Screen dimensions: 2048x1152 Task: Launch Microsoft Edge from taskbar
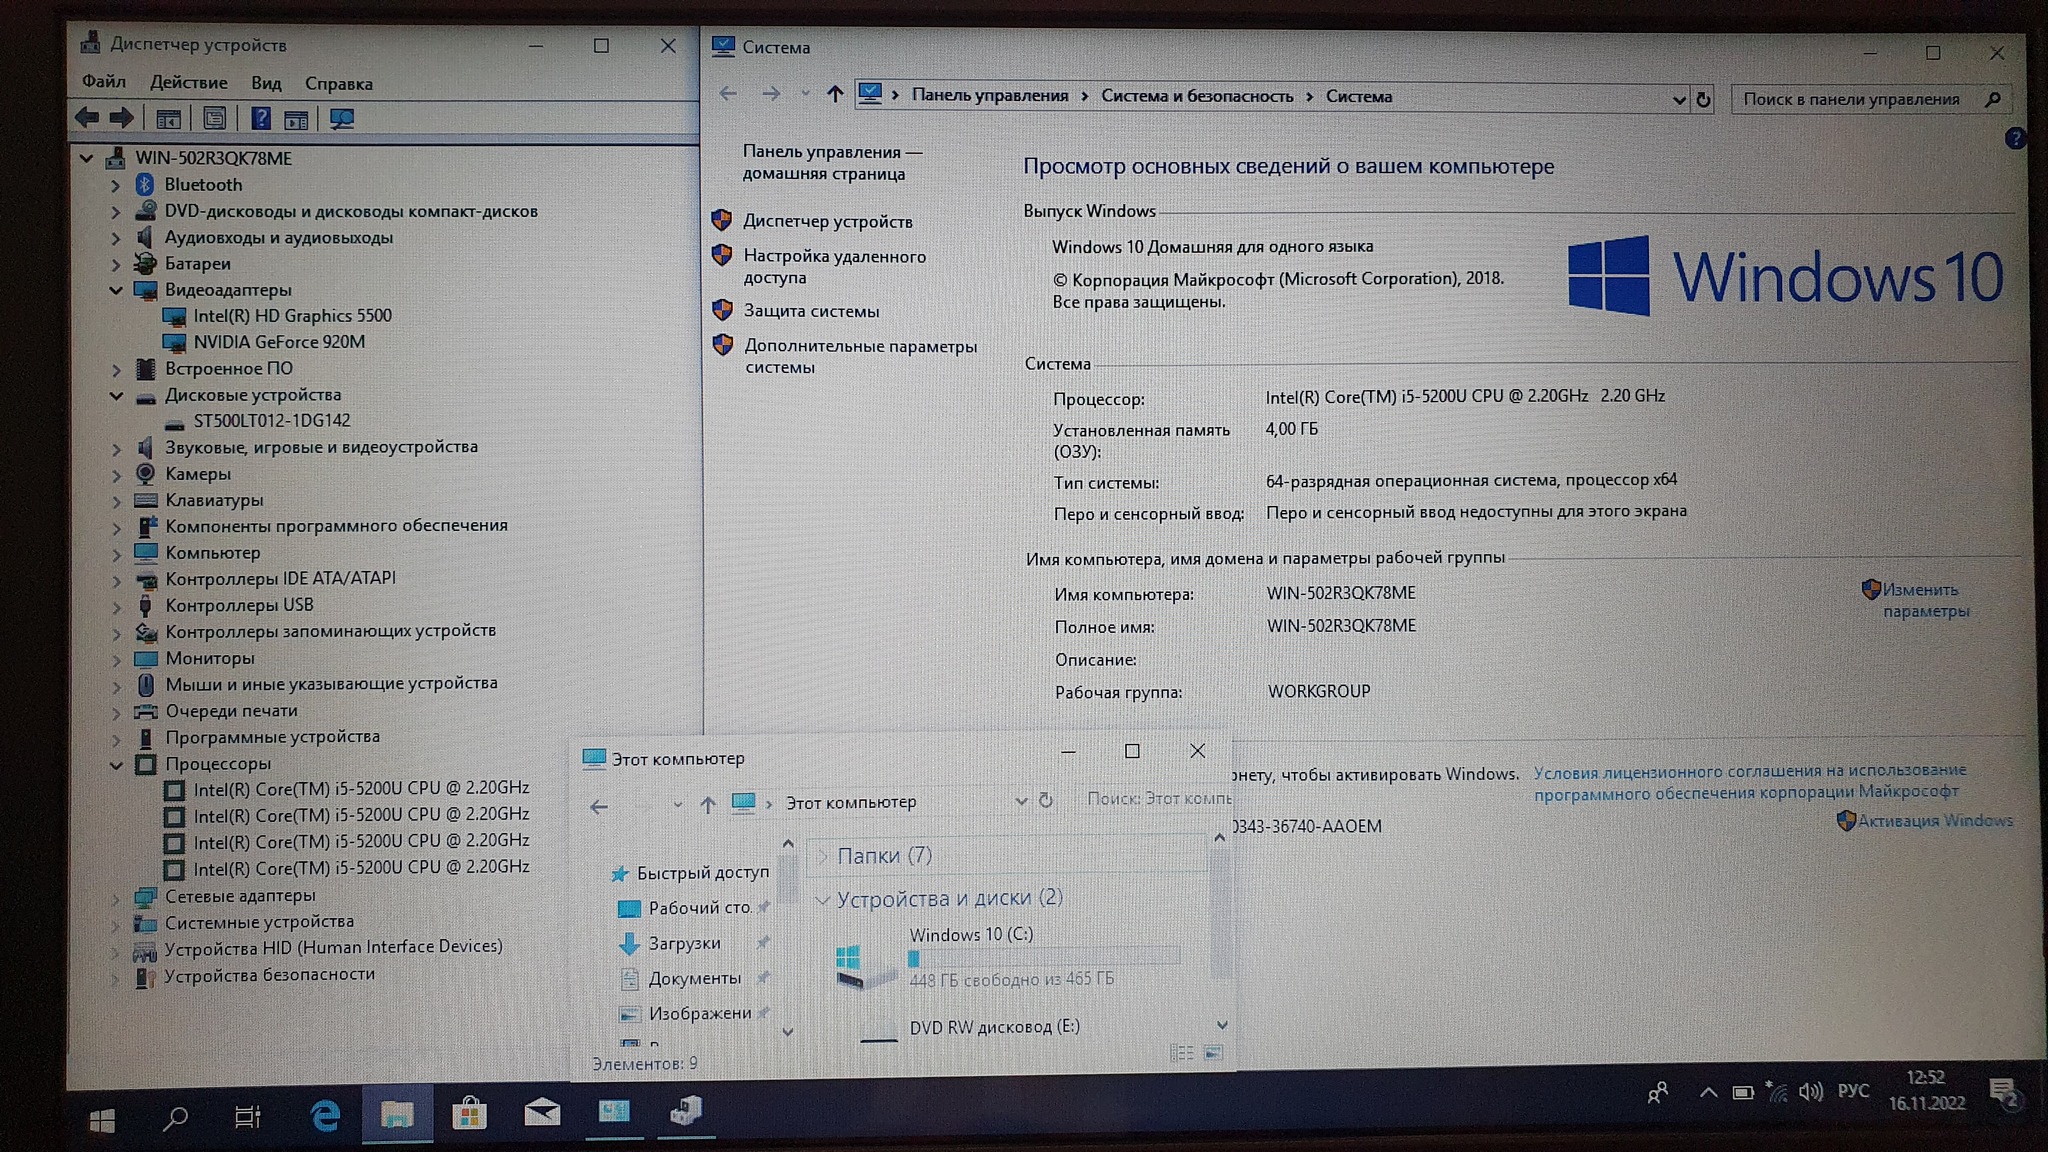[x=324, y=1115]
